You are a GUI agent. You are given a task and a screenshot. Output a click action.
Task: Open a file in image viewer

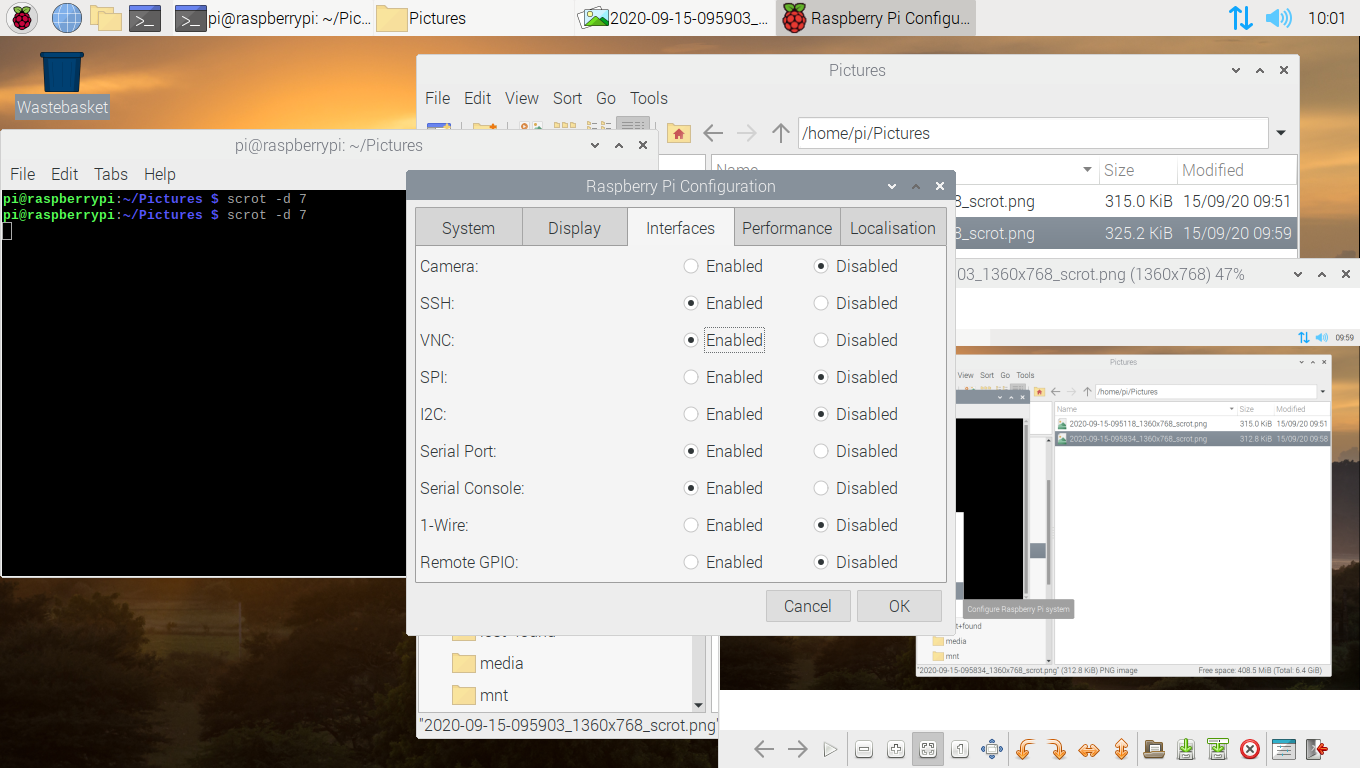pos(1154,749)
